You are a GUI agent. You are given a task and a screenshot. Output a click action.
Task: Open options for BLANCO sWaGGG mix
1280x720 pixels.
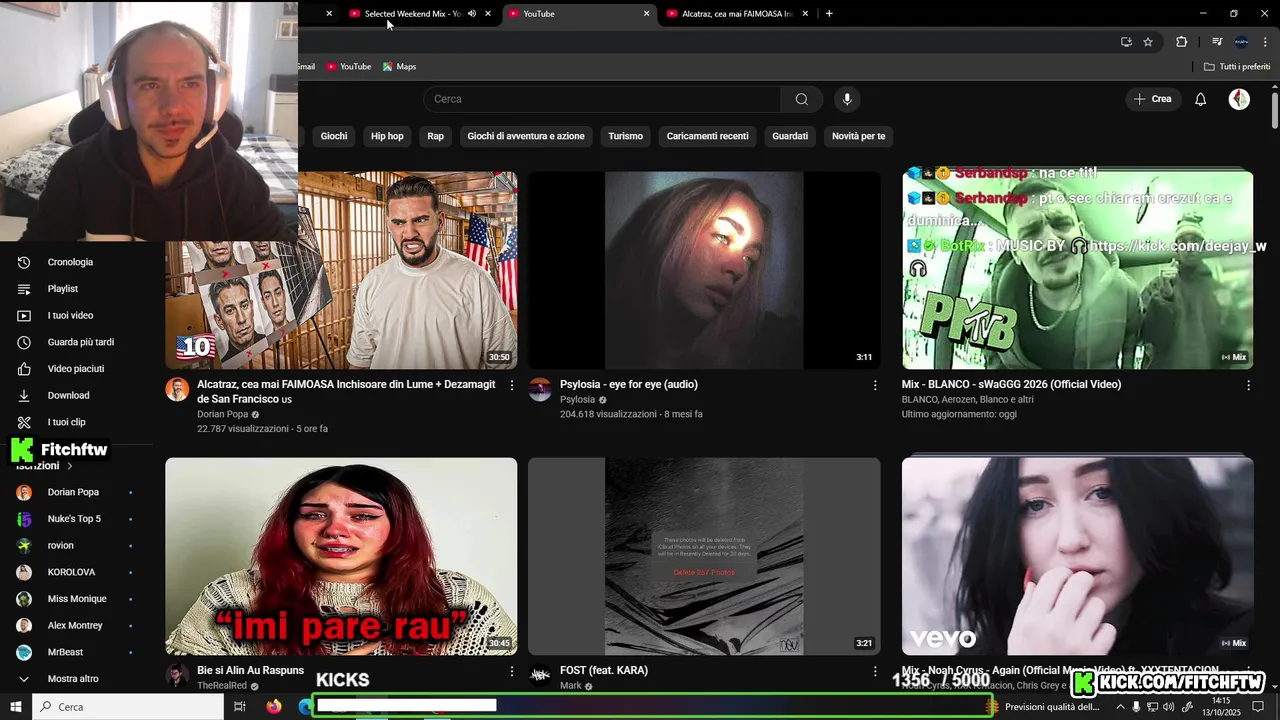1248,385
